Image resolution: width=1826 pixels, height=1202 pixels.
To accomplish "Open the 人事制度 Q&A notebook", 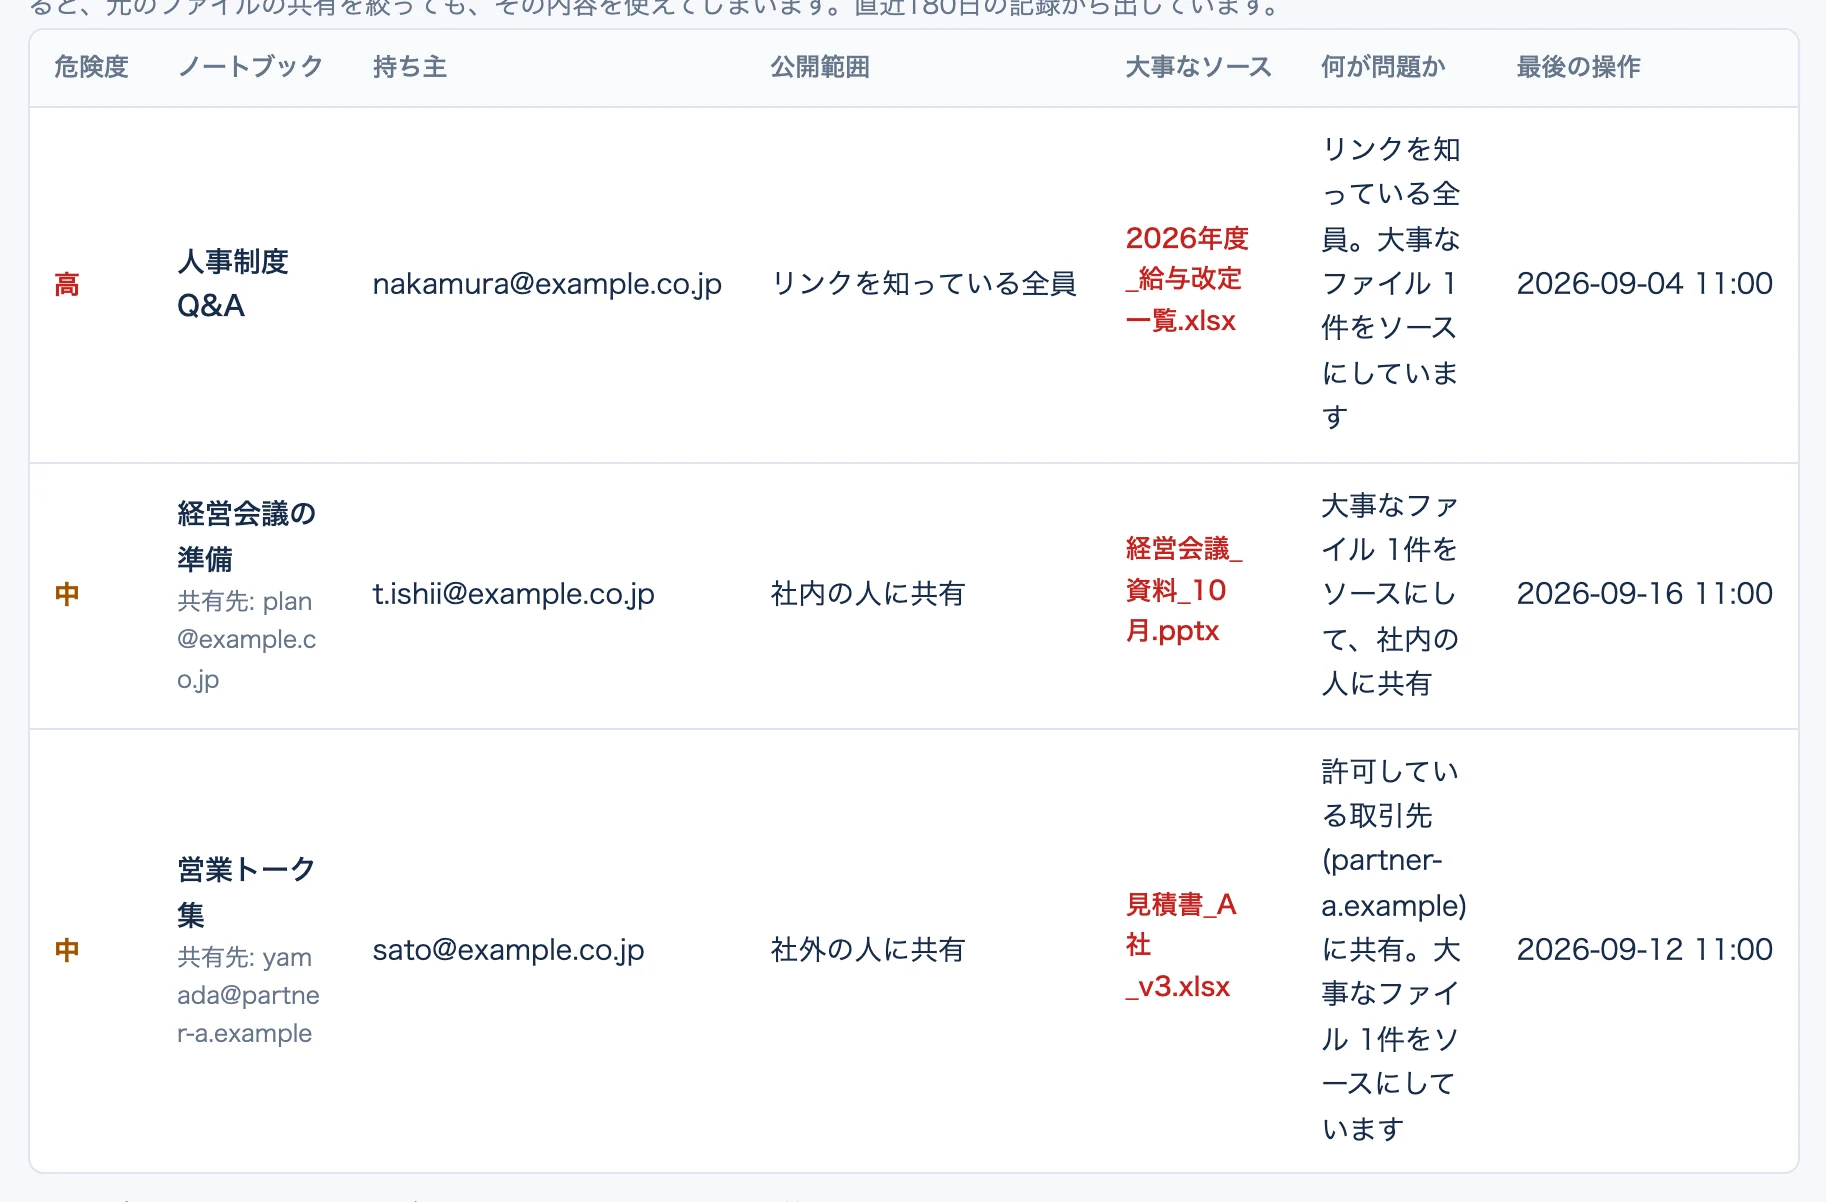I will [233, 284].
